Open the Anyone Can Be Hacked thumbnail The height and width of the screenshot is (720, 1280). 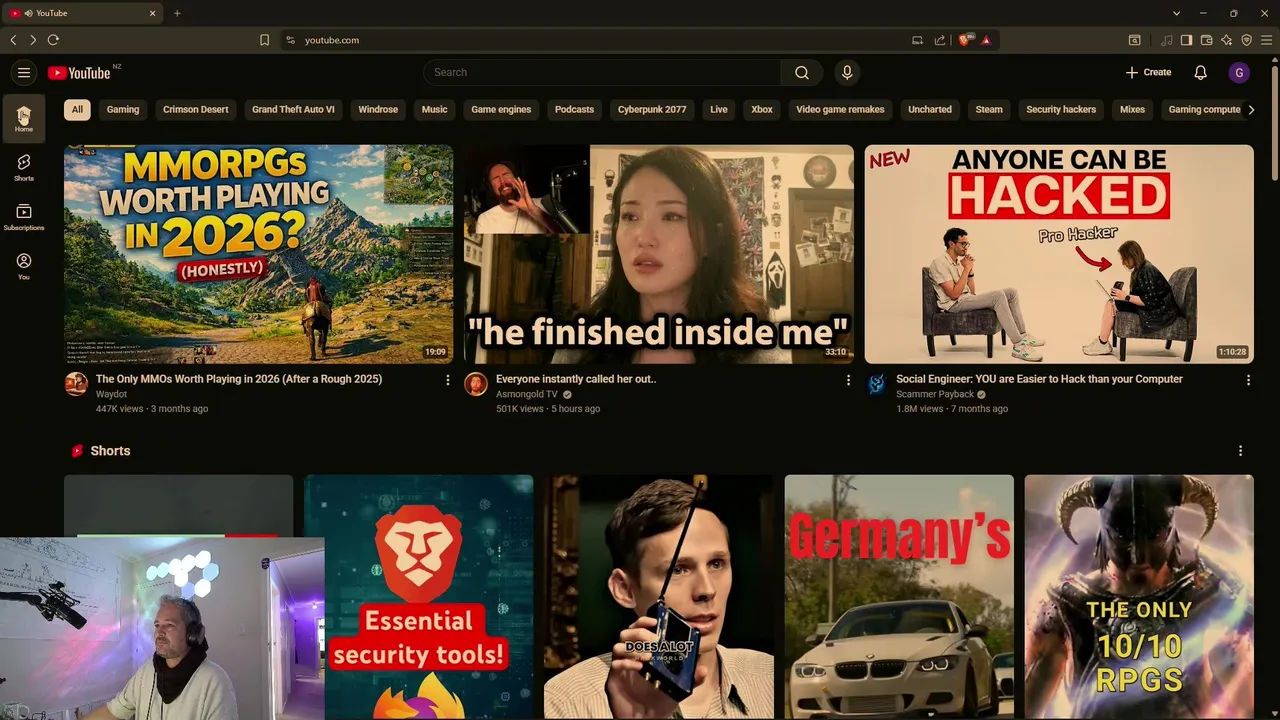pos(1059,254)
